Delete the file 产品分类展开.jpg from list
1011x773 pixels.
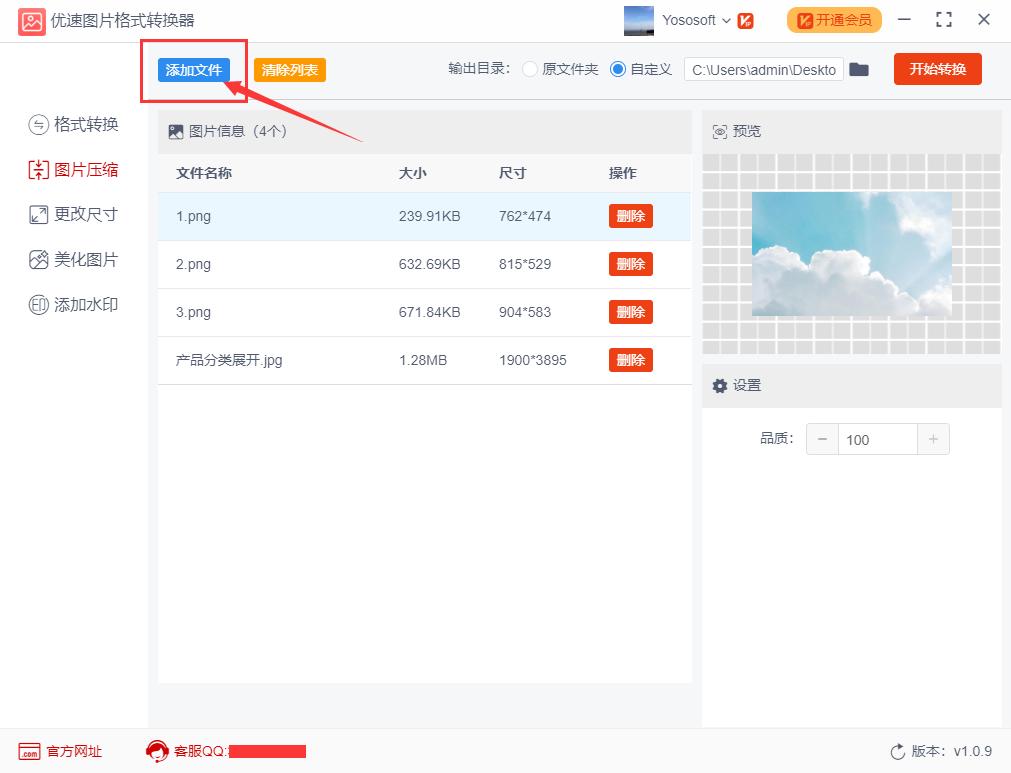pos(630,360)
